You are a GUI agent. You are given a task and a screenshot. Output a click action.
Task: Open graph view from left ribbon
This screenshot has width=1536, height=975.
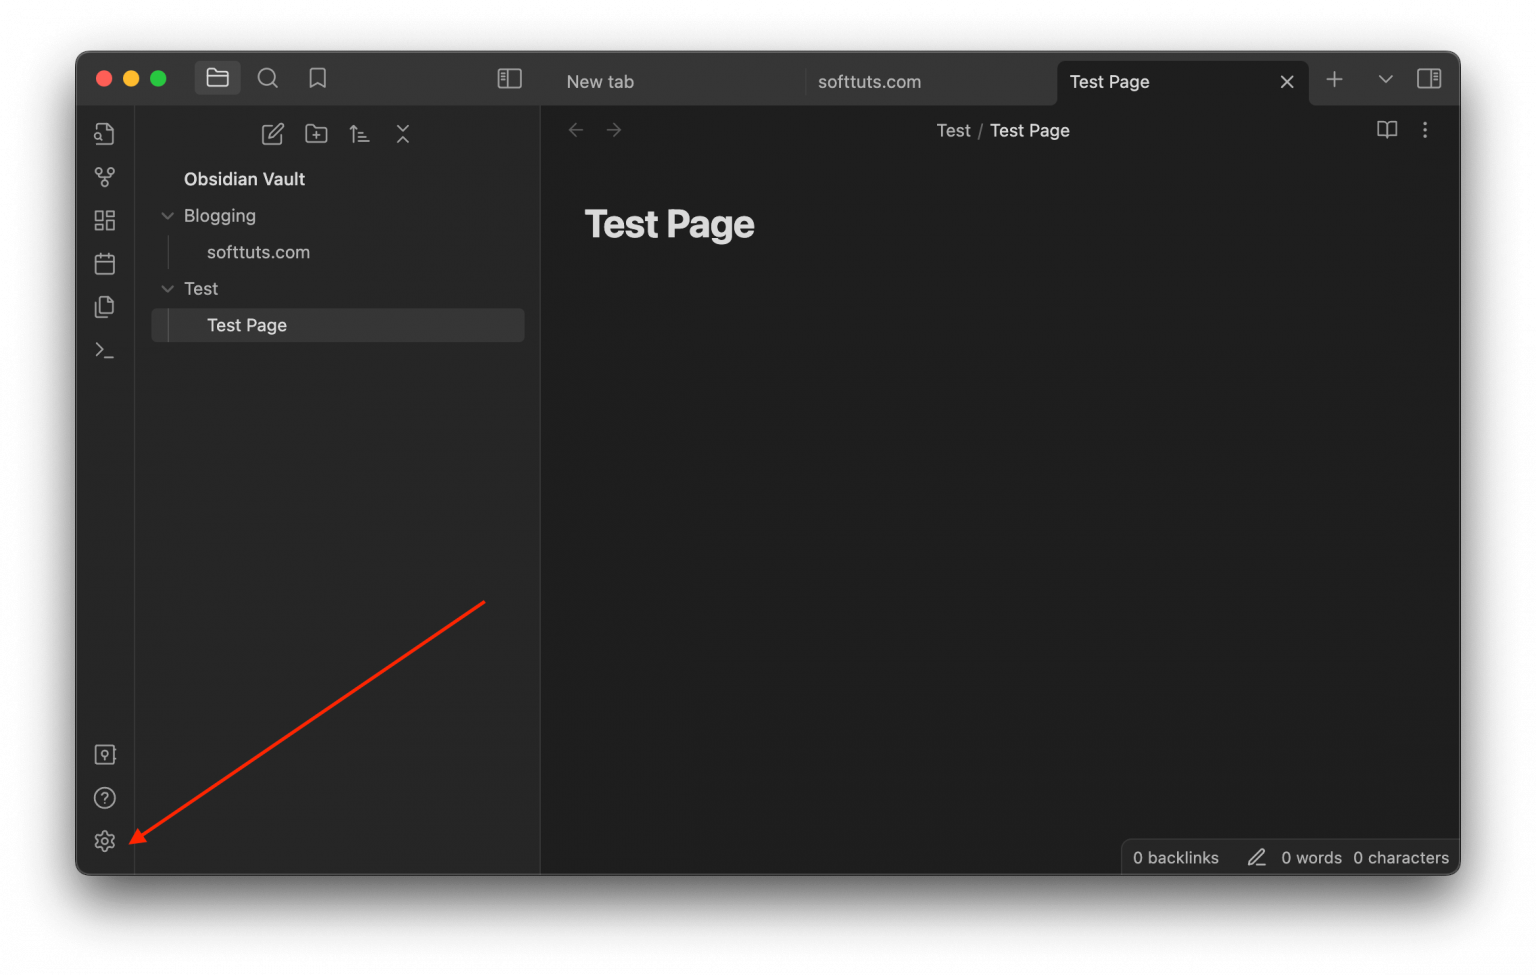[104, 177]
